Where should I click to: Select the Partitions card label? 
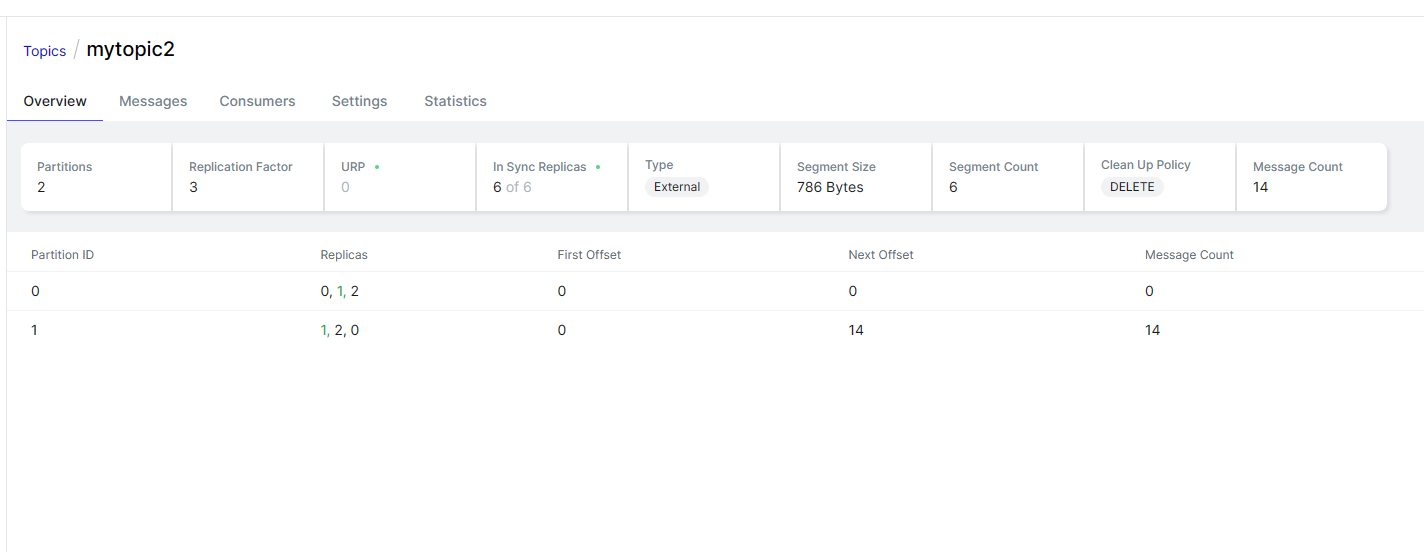coord(64,167)
